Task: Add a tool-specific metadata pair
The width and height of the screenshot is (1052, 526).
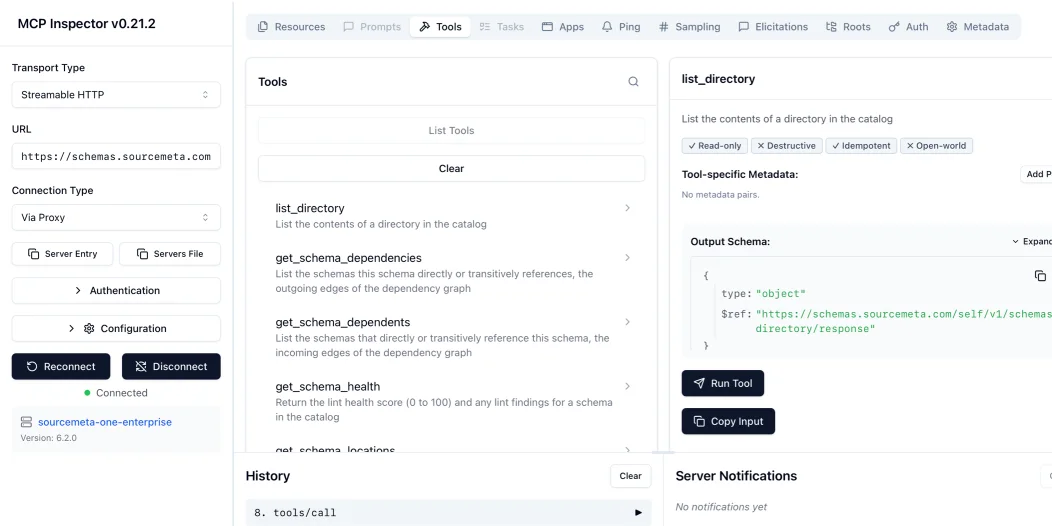Action: (1037, 174)
